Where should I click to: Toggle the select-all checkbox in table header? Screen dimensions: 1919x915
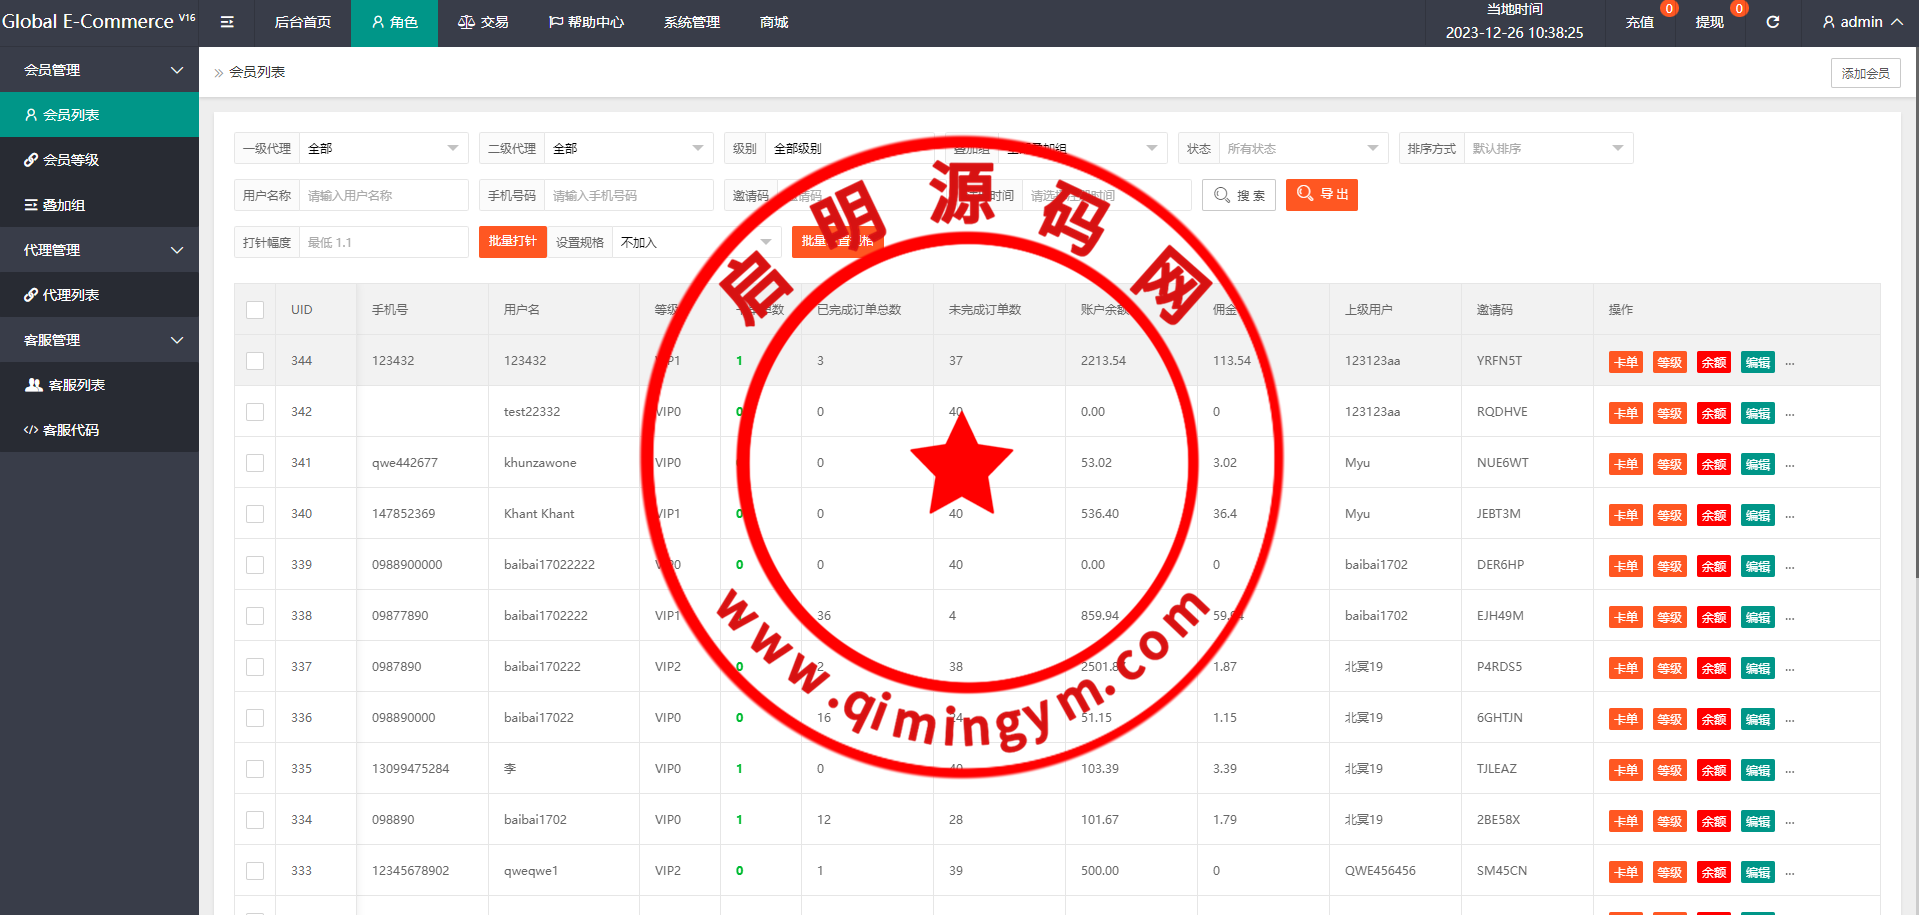coord(255,310)
